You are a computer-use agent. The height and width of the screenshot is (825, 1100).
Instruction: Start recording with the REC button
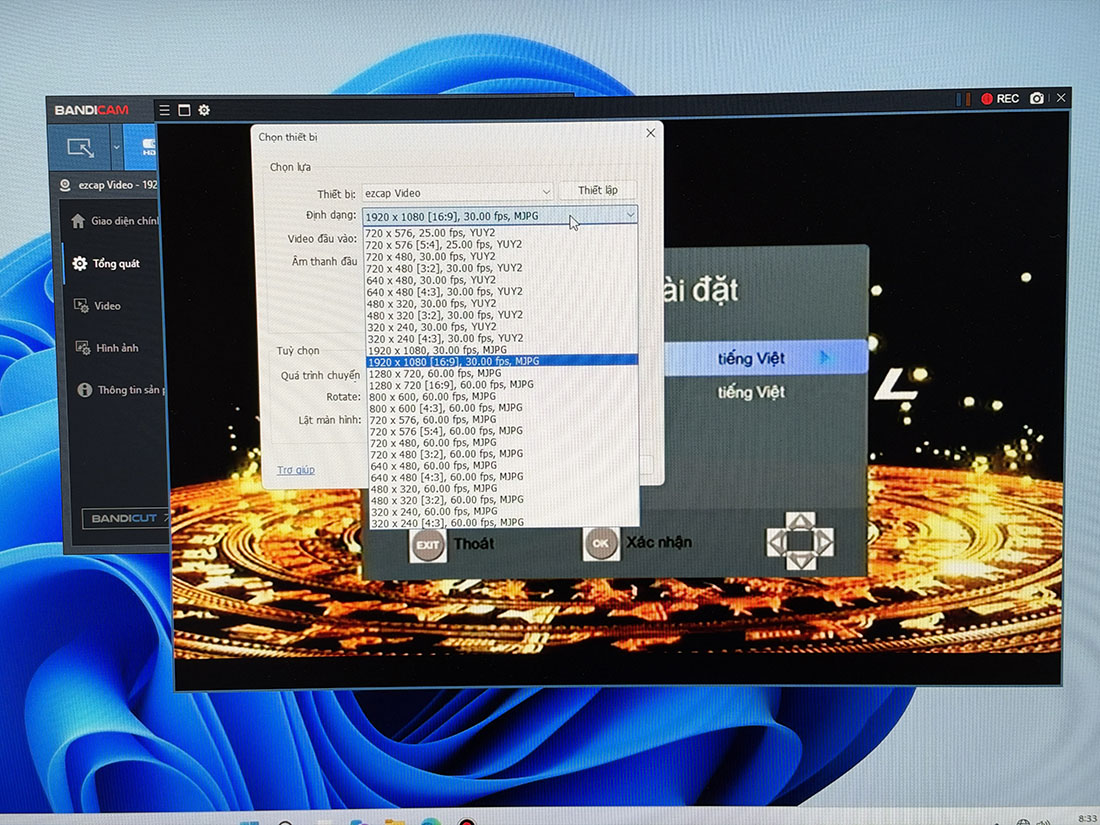click(x=1000, y=99)
